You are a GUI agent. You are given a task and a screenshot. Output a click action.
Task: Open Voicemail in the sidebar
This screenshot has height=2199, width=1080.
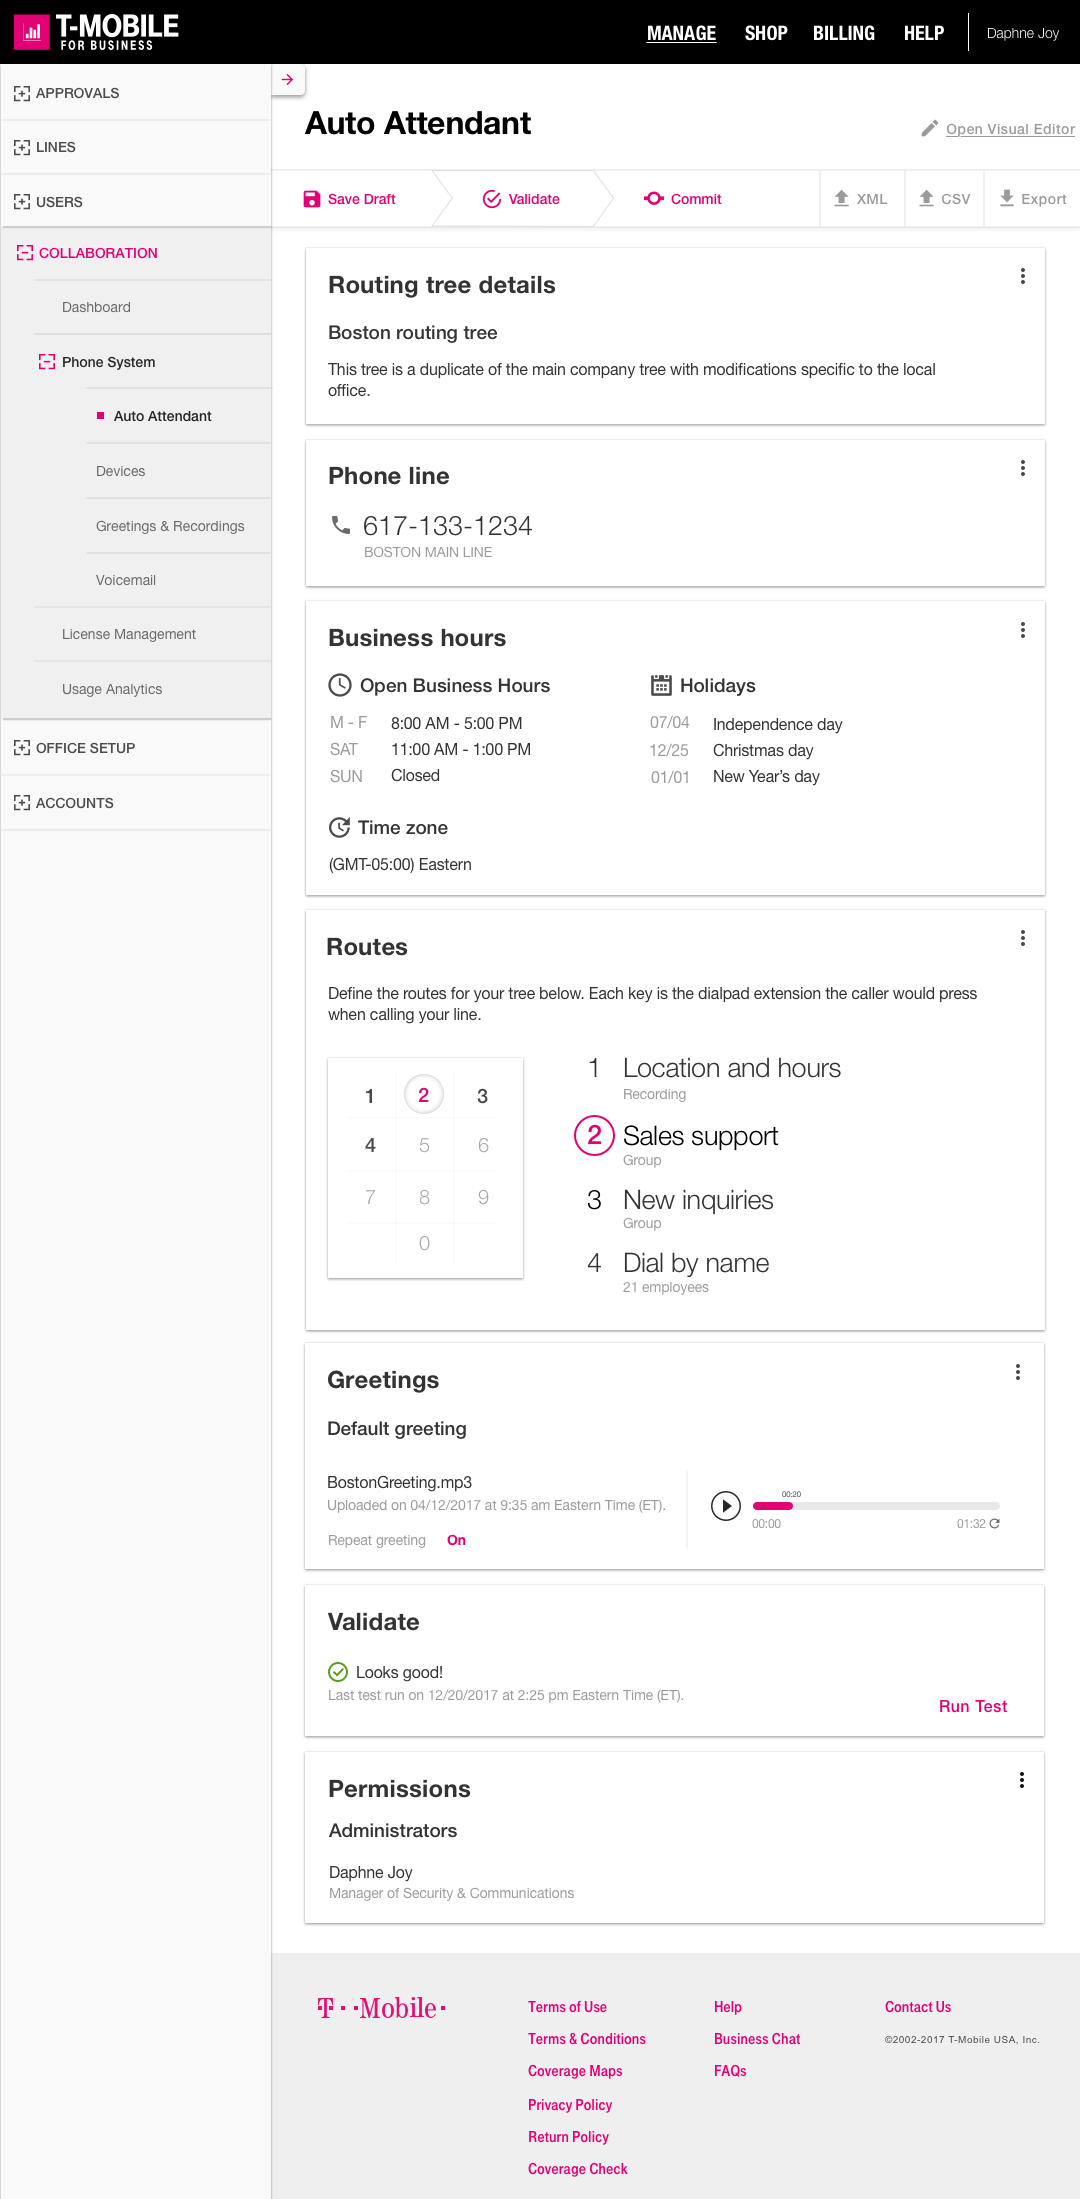pos(126,580)
